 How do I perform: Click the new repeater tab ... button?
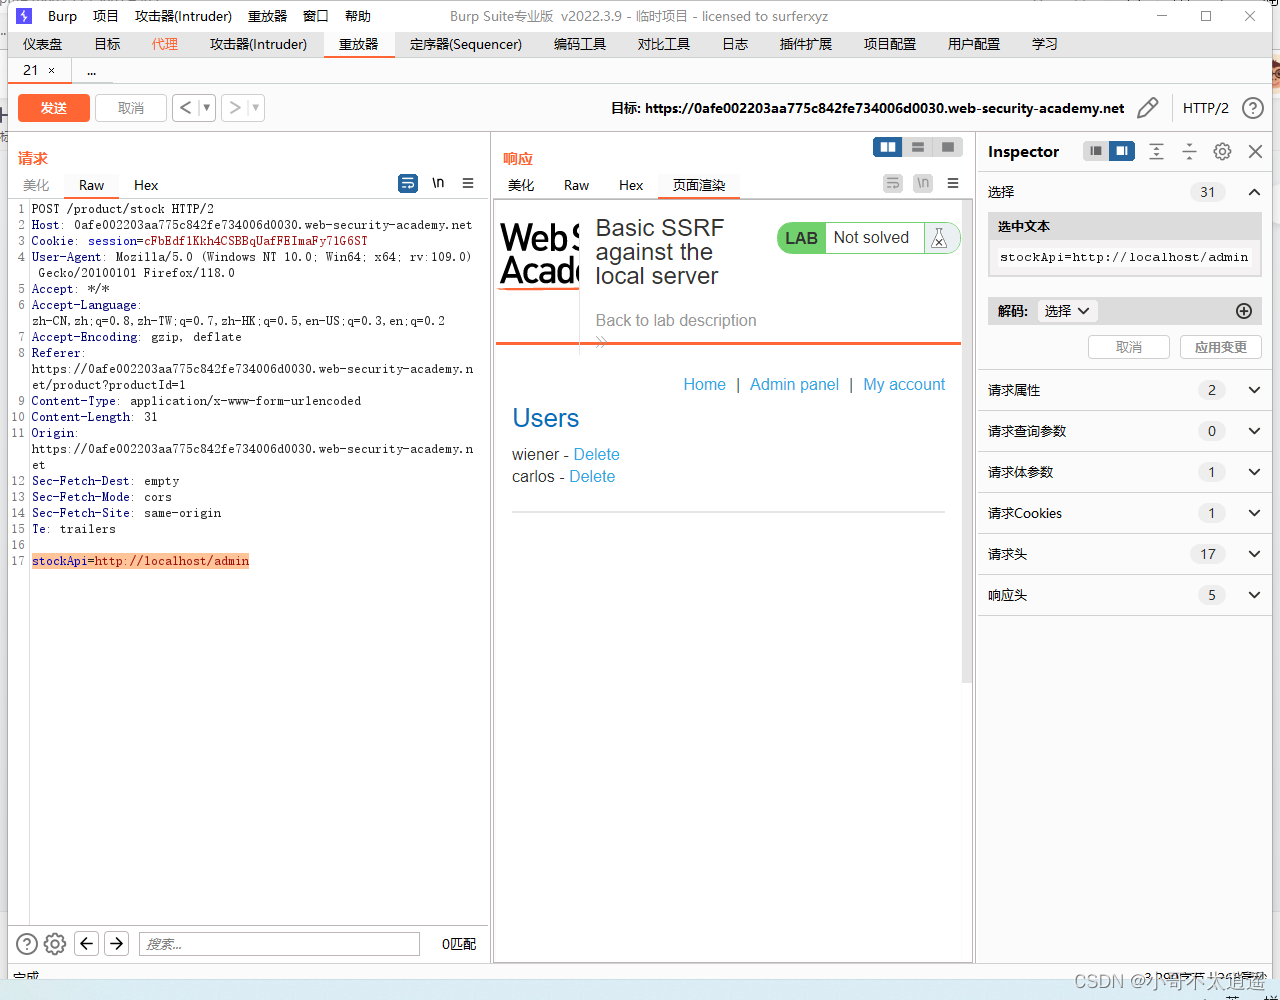click(x=92, y=71)
